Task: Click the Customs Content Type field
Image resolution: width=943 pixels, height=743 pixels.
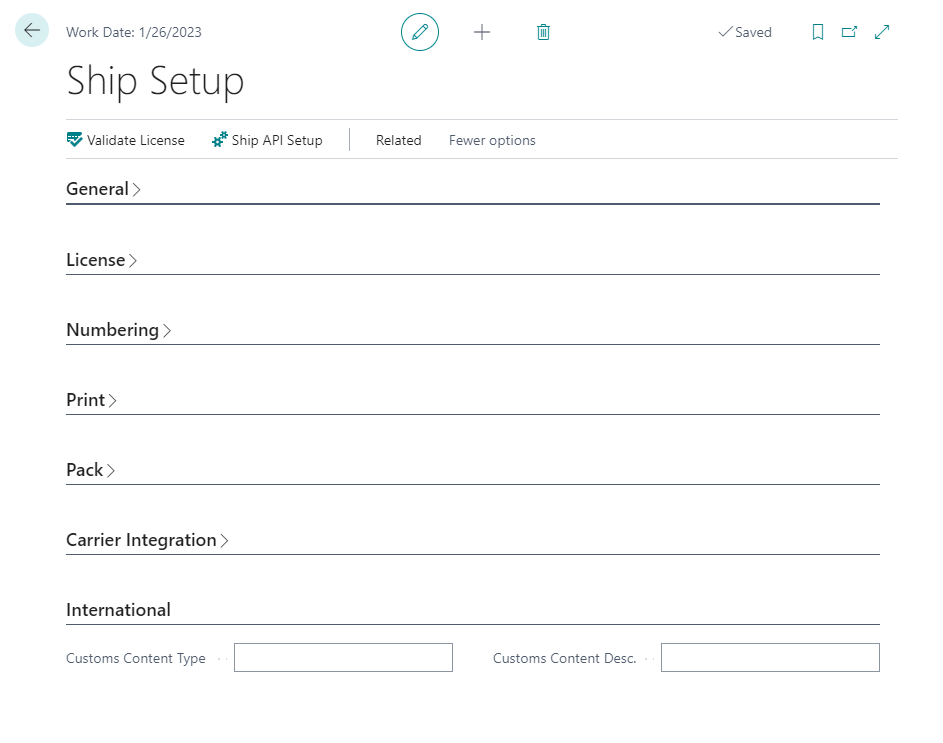Action: pyautogui.click(x=343, y=657)
